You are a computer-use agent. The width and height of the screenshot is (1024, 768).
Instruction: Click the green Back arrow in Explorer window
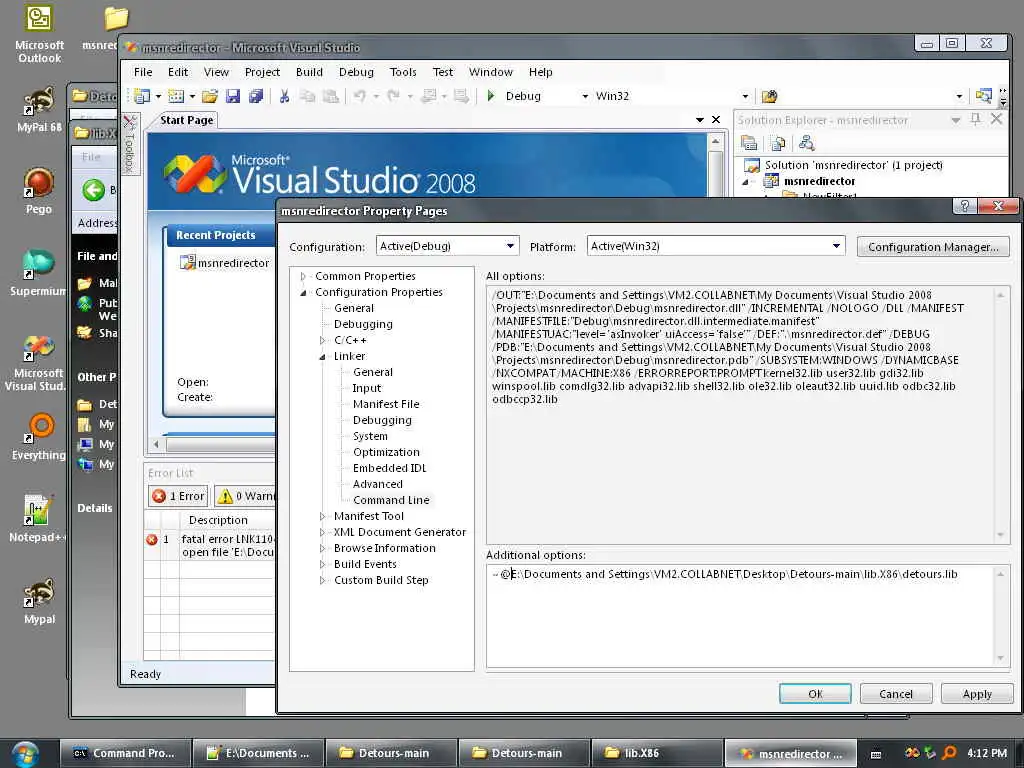click(x=93, y=190)
